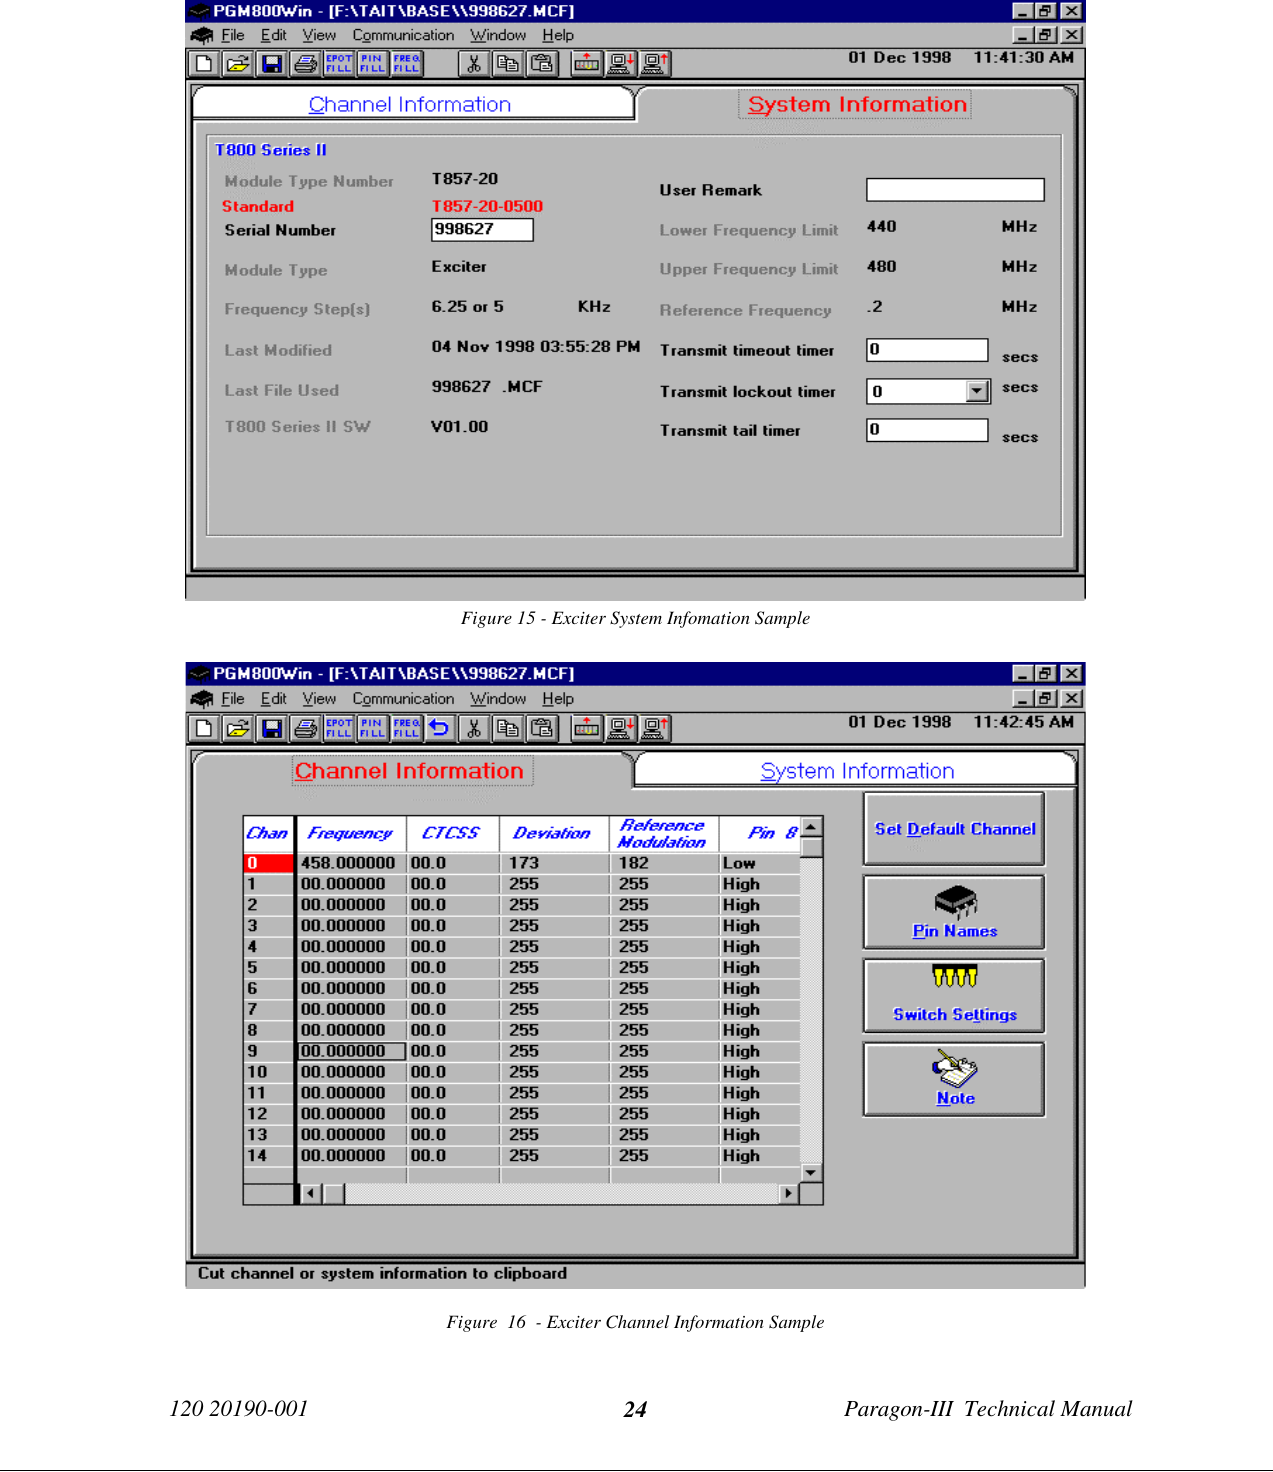1273x1472 pixels.
Task: Open the Pin Names button
Action: [955, 912]
